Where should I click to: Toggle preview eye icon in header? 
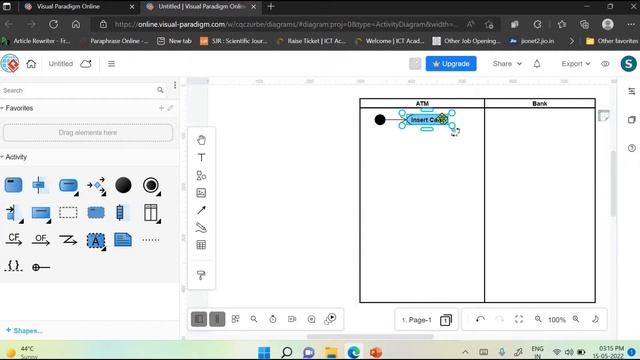click(605, 64)
